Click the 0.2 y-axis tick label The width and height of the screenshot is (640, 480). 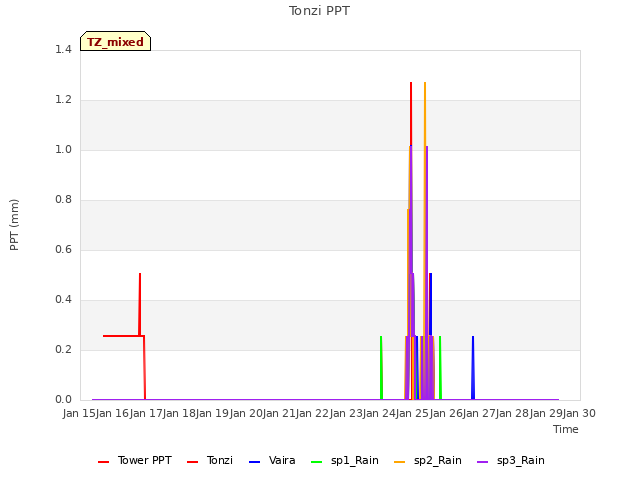tap(63, 349)
